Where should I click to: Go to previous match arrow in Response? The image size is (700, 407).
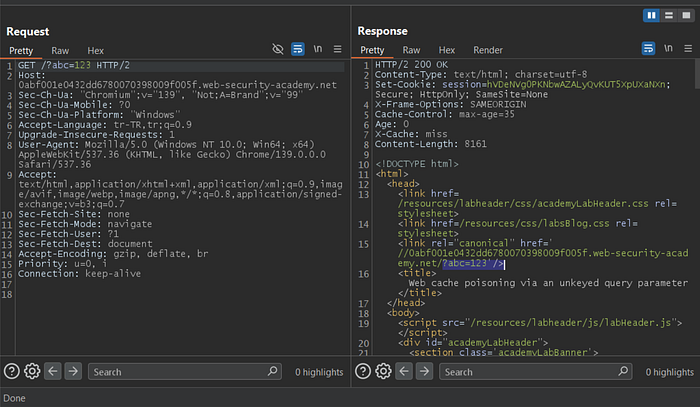[x=404, y=371]
